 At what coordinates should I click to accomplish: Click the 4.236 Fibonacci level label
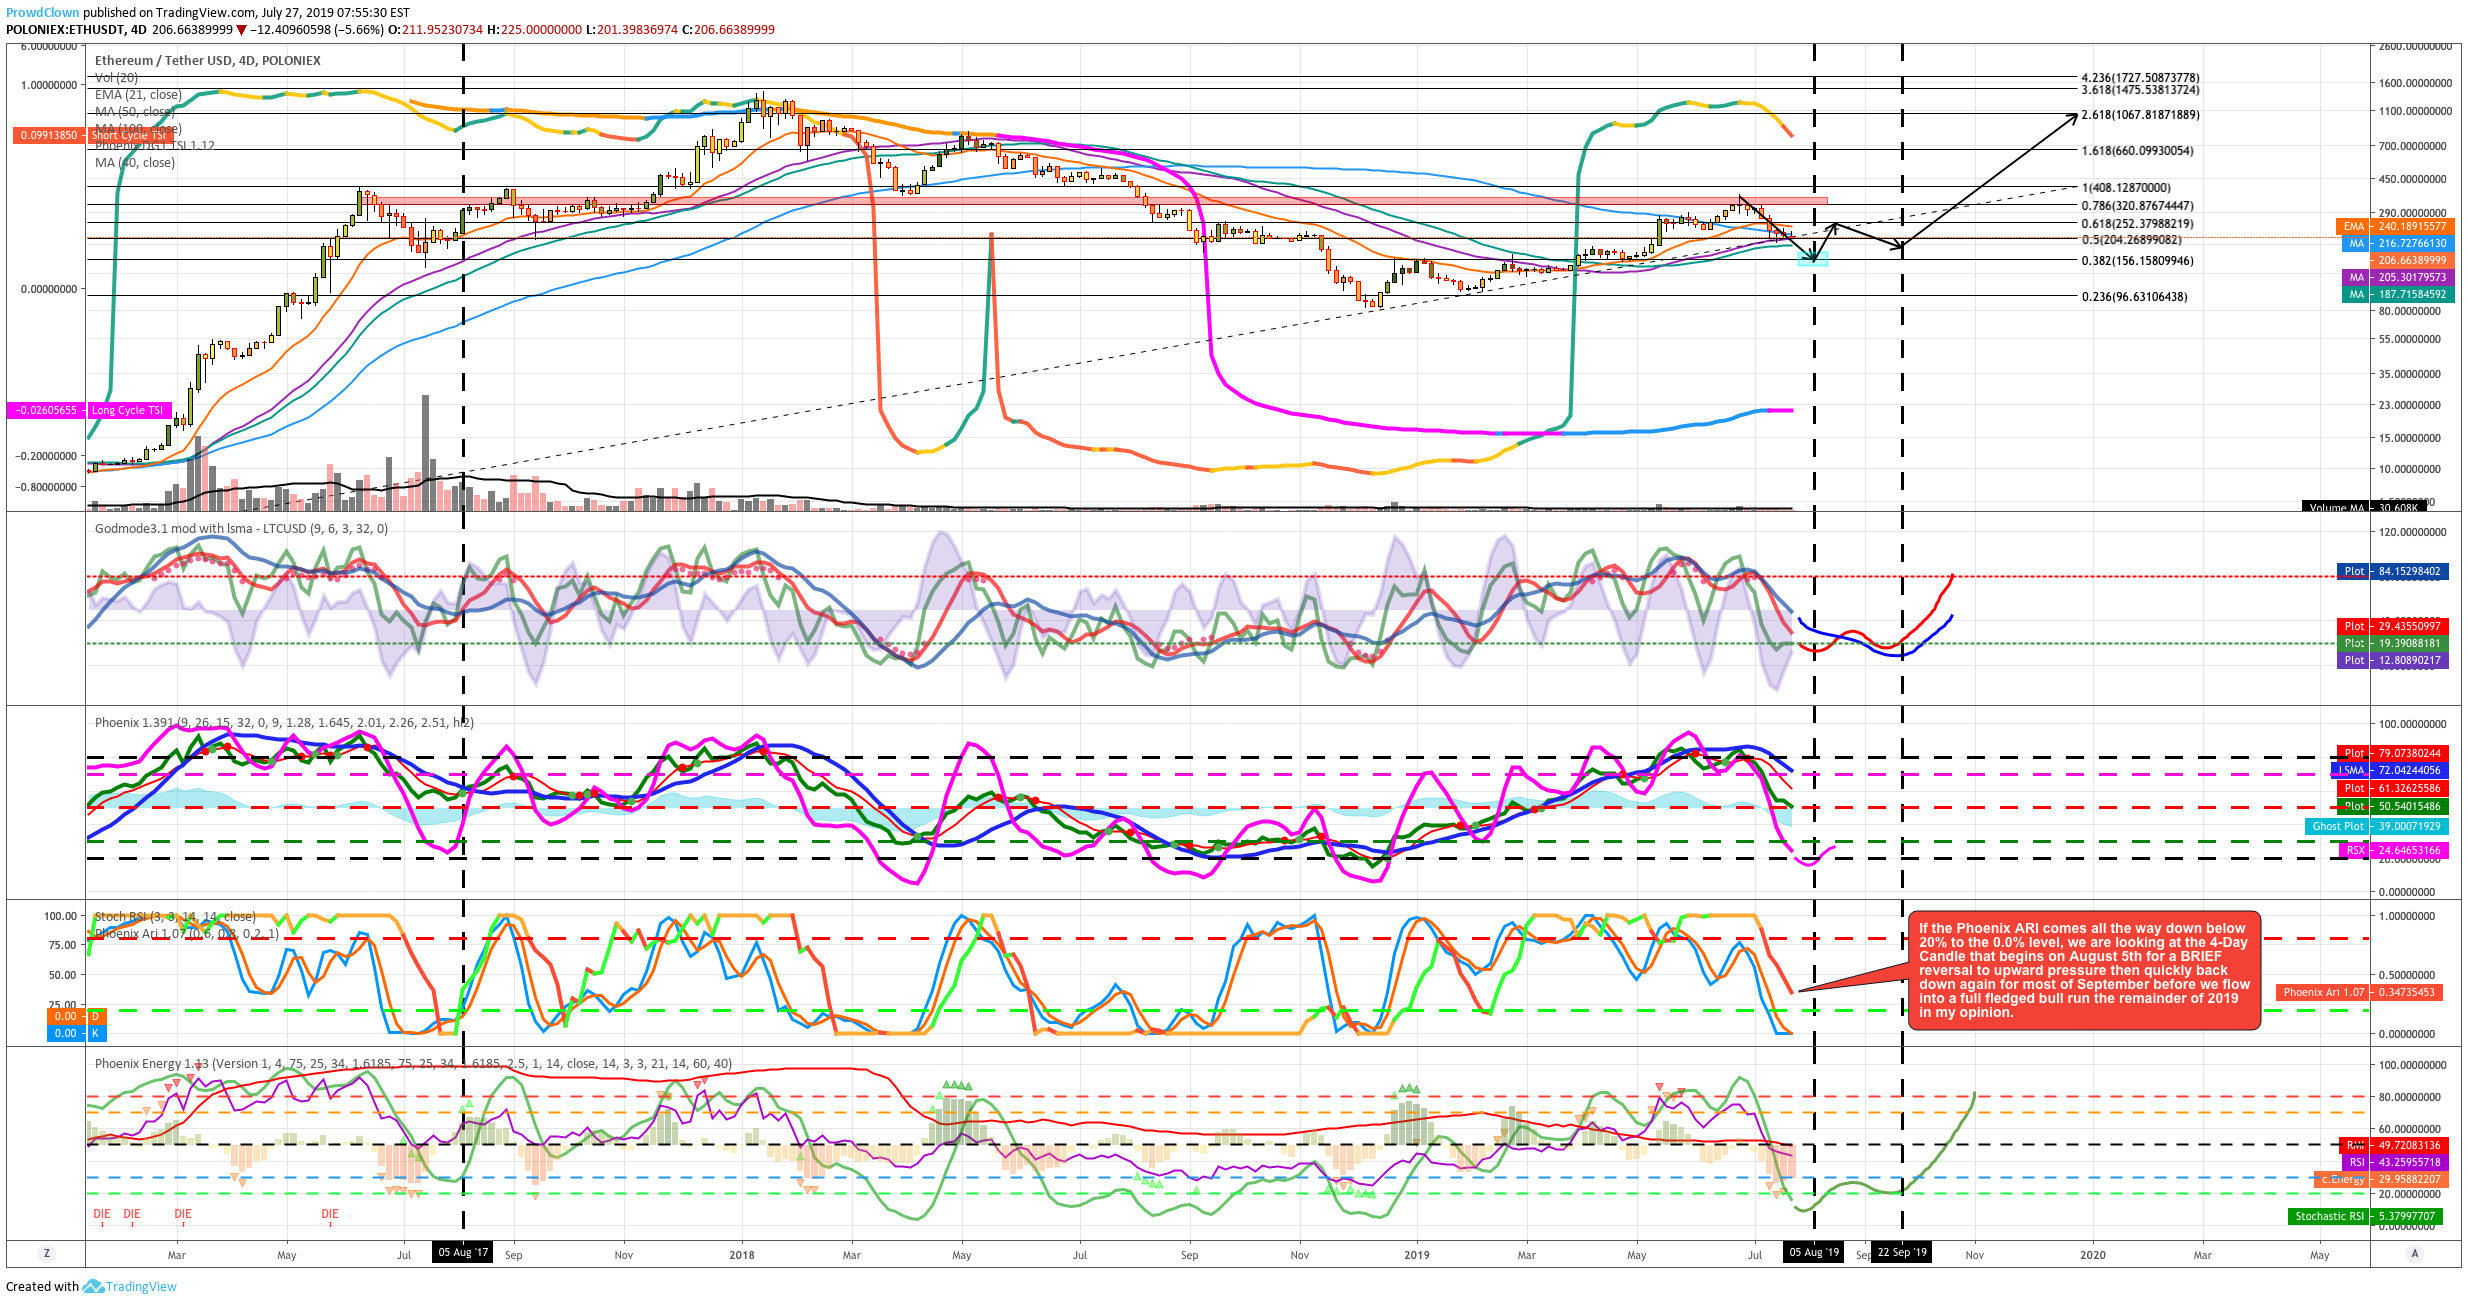click(2140, 78)
